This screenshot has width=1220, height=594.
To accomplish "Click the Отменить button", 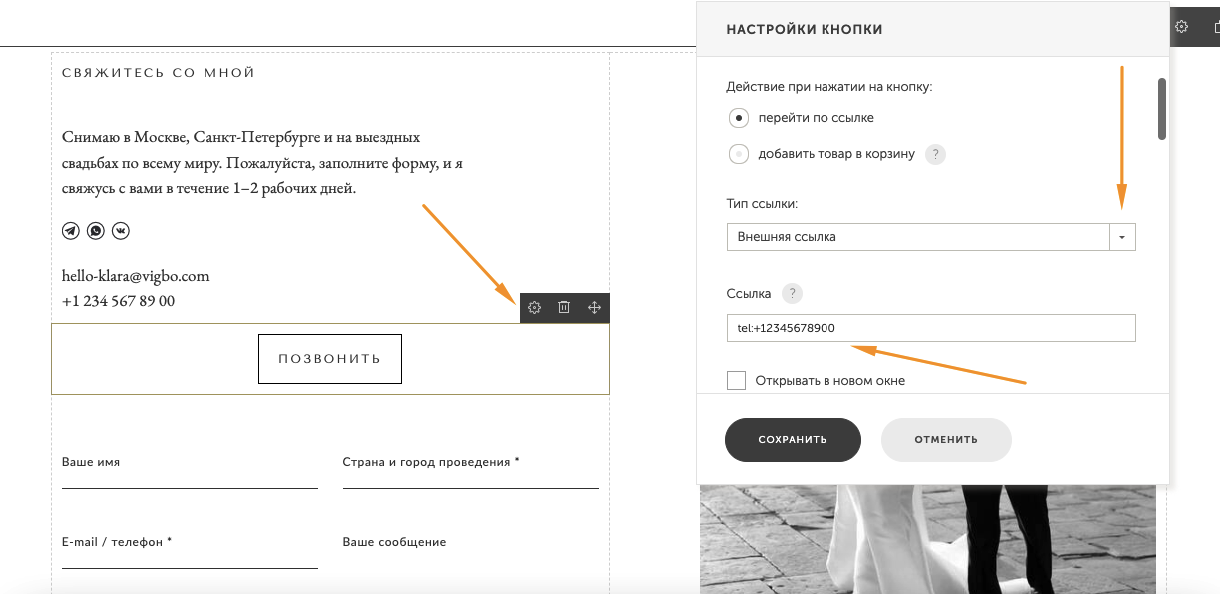I will pos(946,440).
